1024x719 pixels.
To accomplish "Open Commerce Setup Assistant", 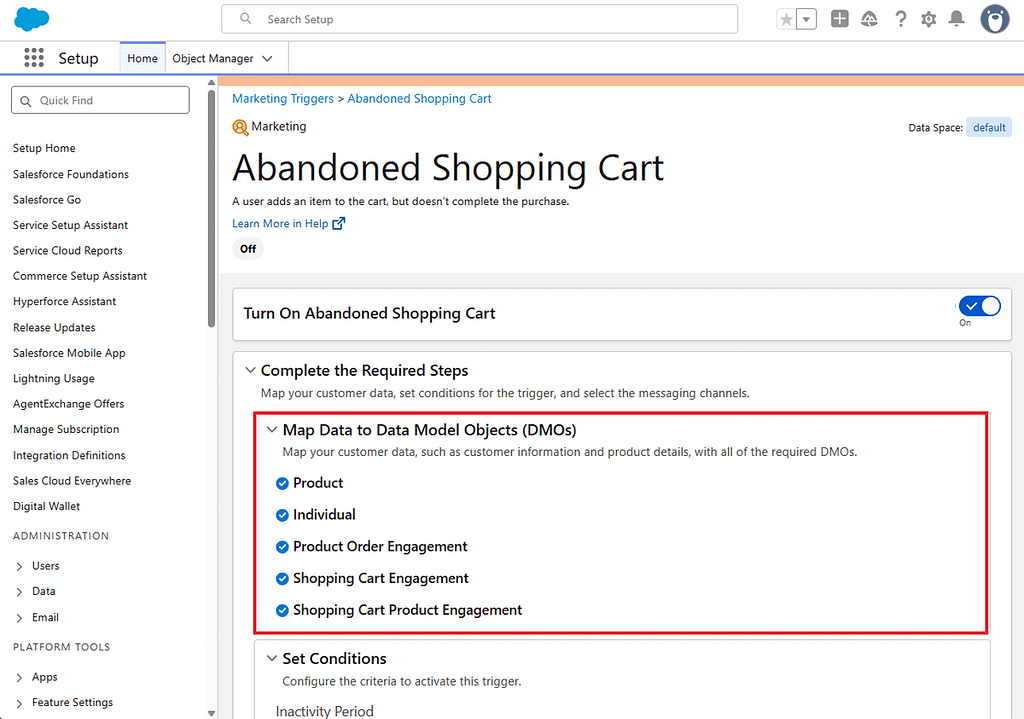I will click(x=80, y=276).
